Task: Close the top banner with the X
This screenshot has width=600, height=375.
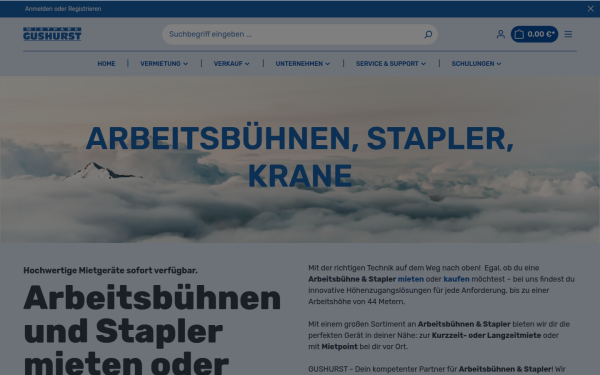Action: point(590,9)
